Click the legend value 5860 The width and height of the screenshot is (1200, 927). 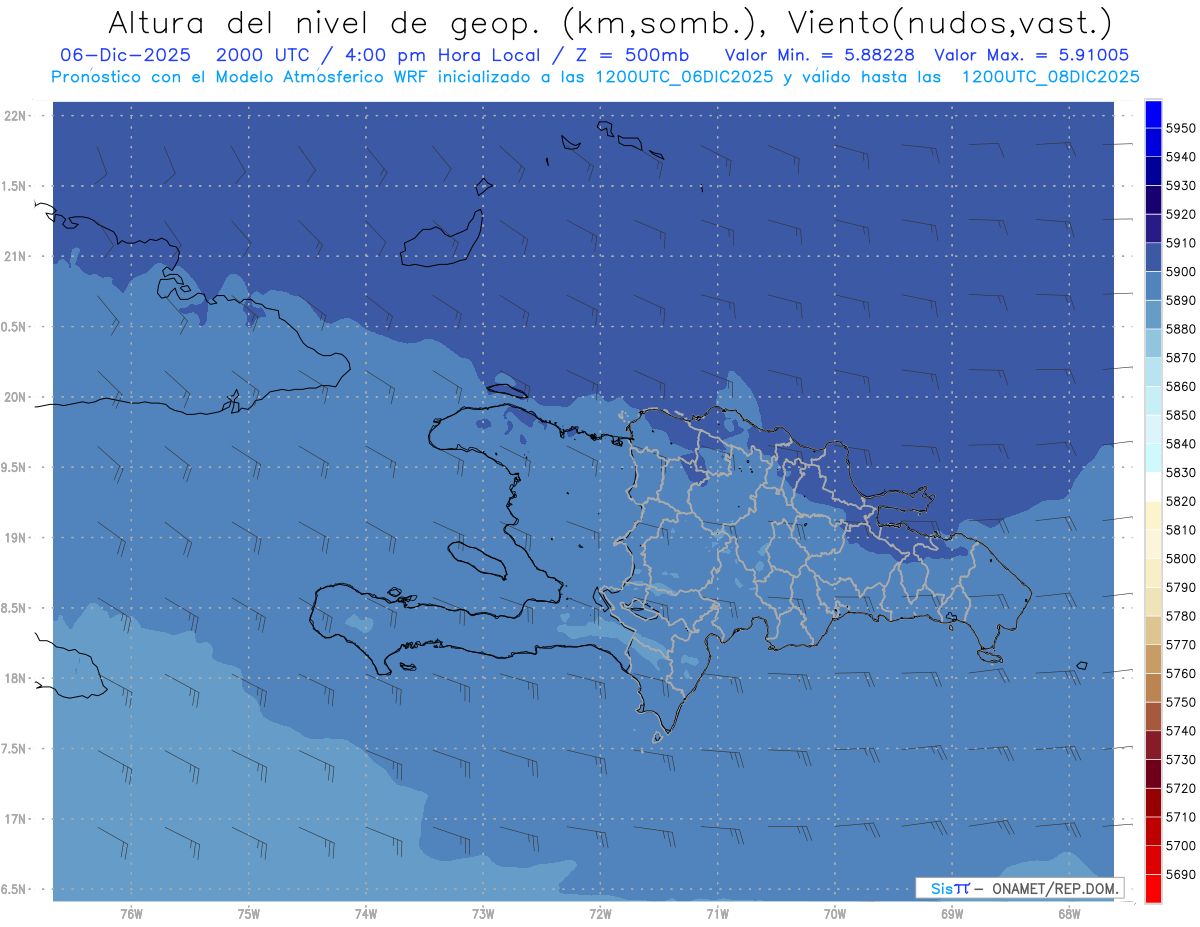(1180, 386)
